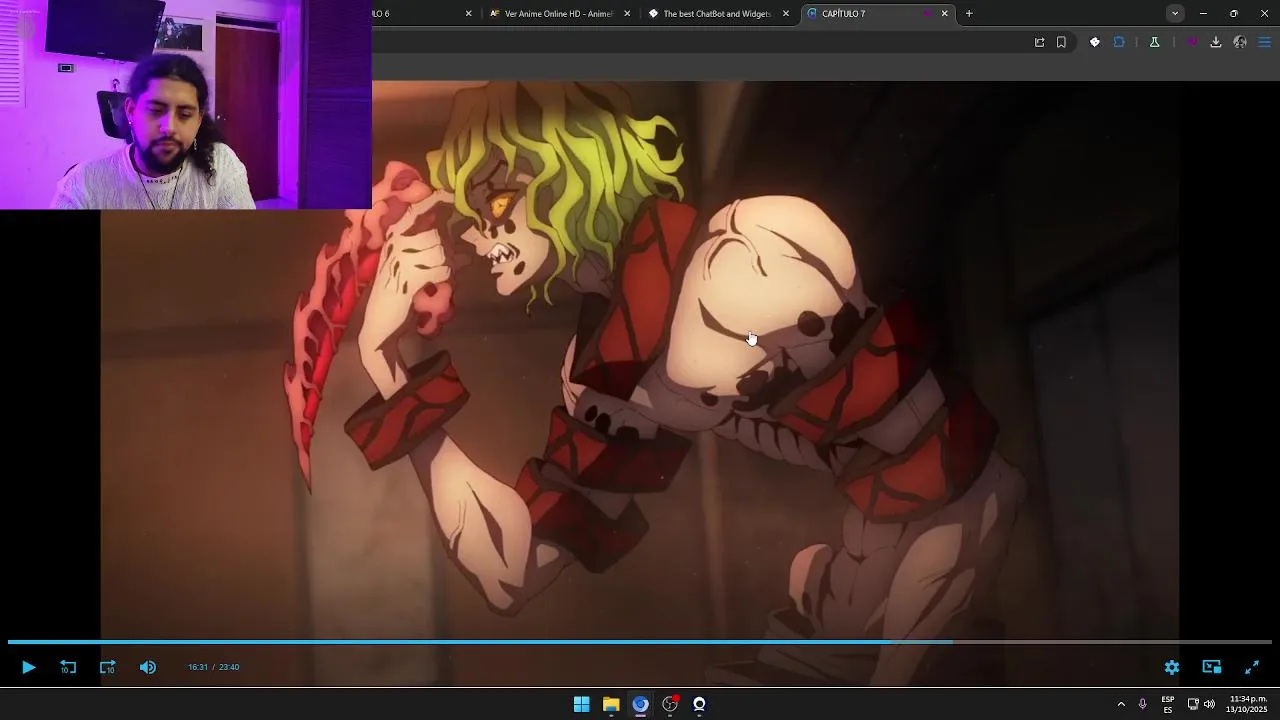Viewport: 1280px width, 720px height.
Task: Rewind the video 10 seconds
Action: click(68, 667)
